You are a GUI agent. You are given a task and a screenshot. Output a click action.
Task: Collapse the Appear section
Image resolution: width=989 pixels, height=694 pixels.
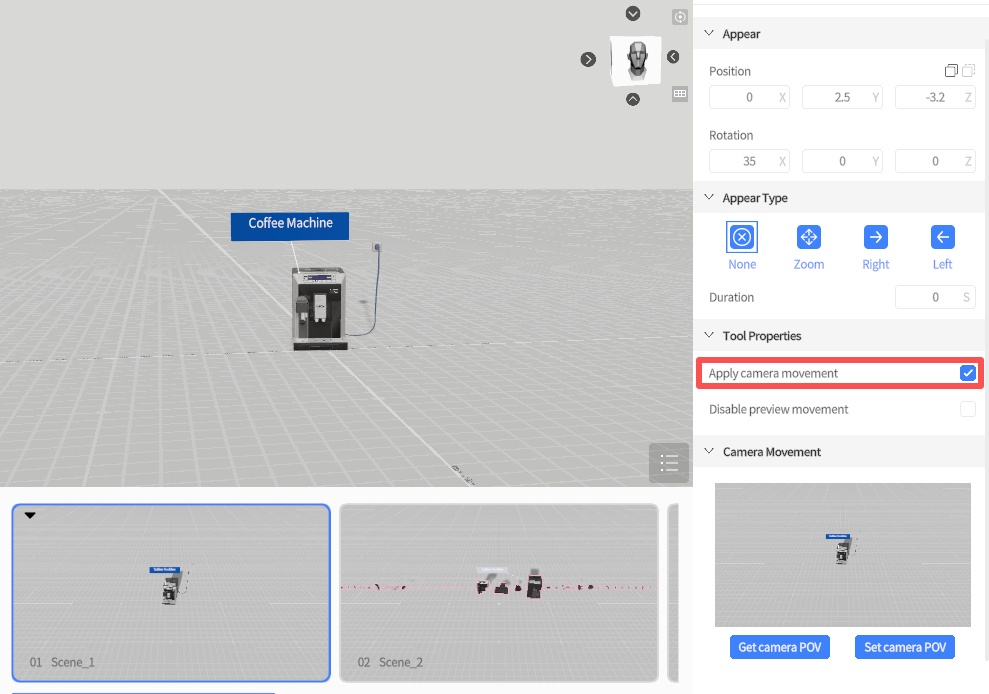tap(709, 34)
